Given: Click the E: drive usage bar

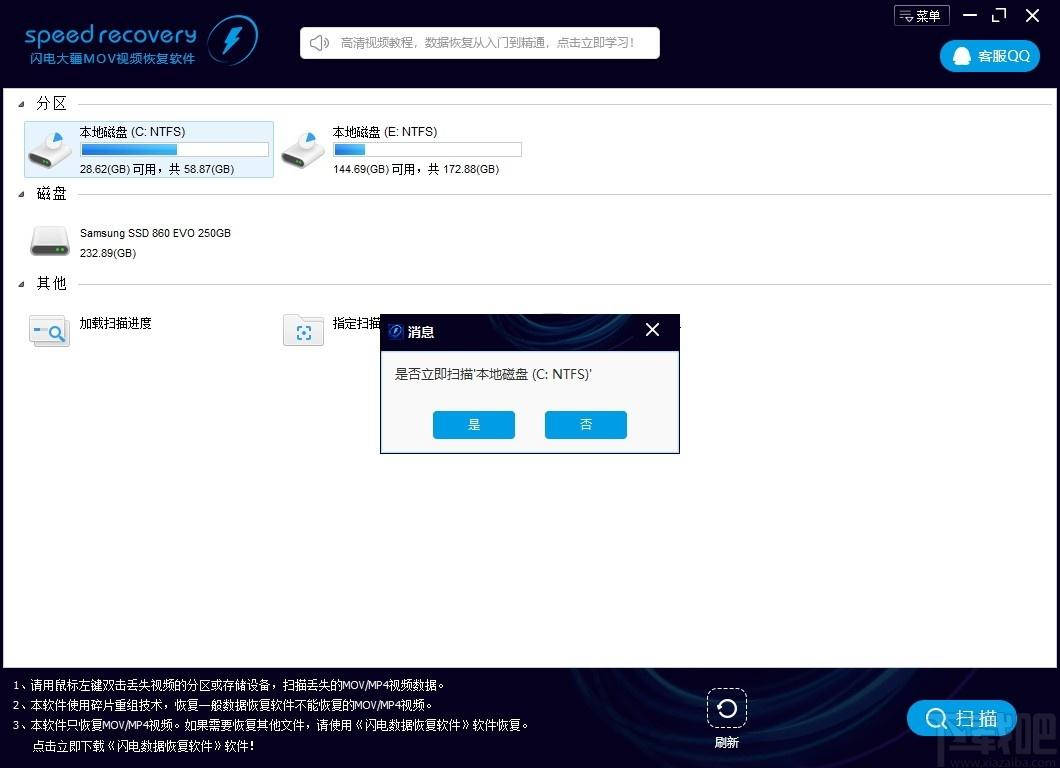Looking at the screenshot, I should click(x=427, y=149).
